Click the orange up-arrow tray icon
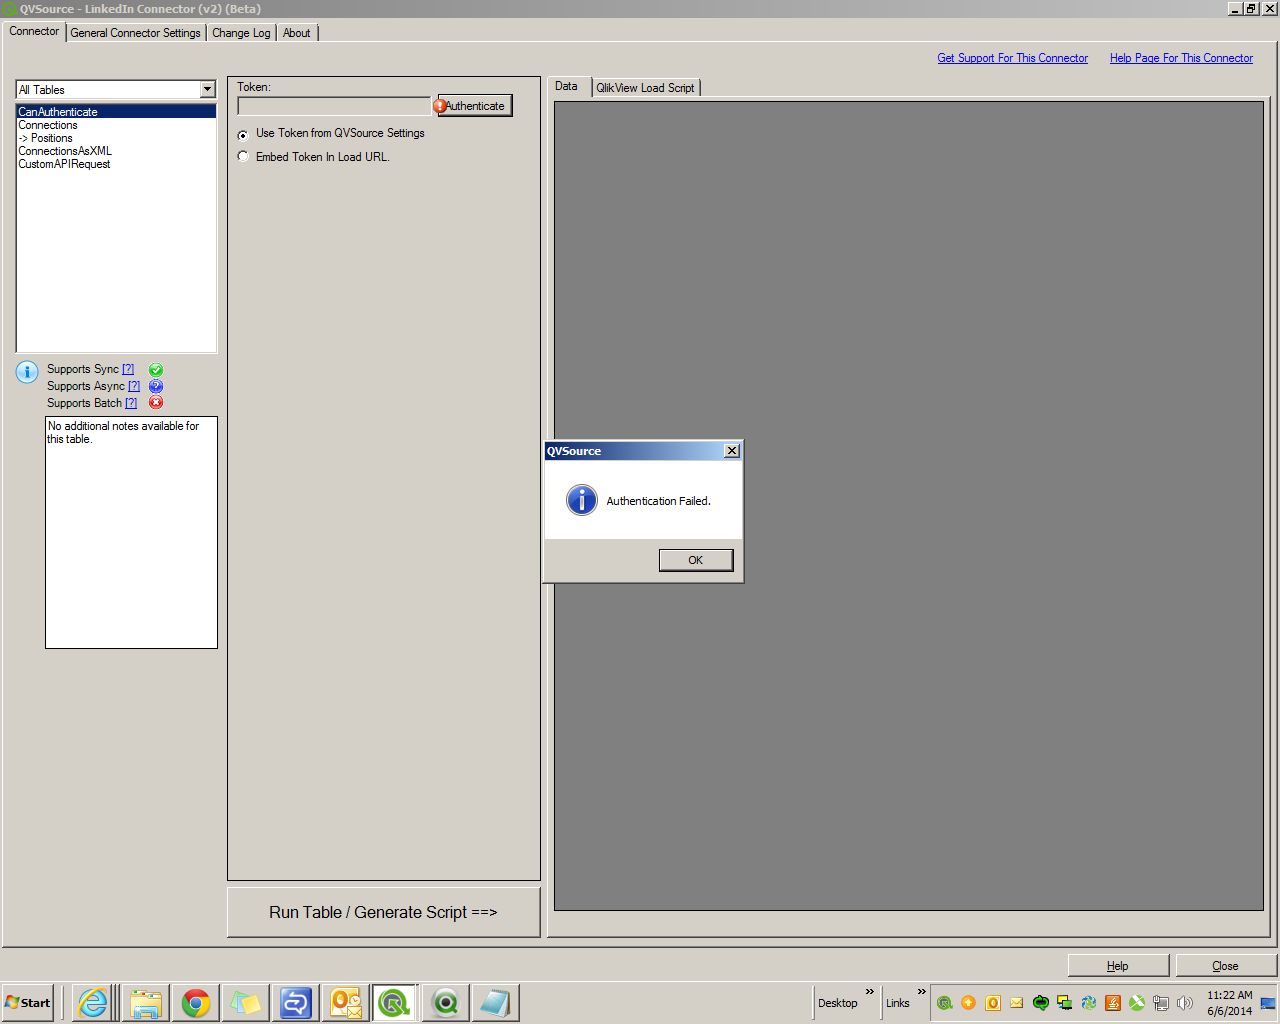Image resolution: width=1280 pixels, height=1024 pixels. (x=969, y=1003)
